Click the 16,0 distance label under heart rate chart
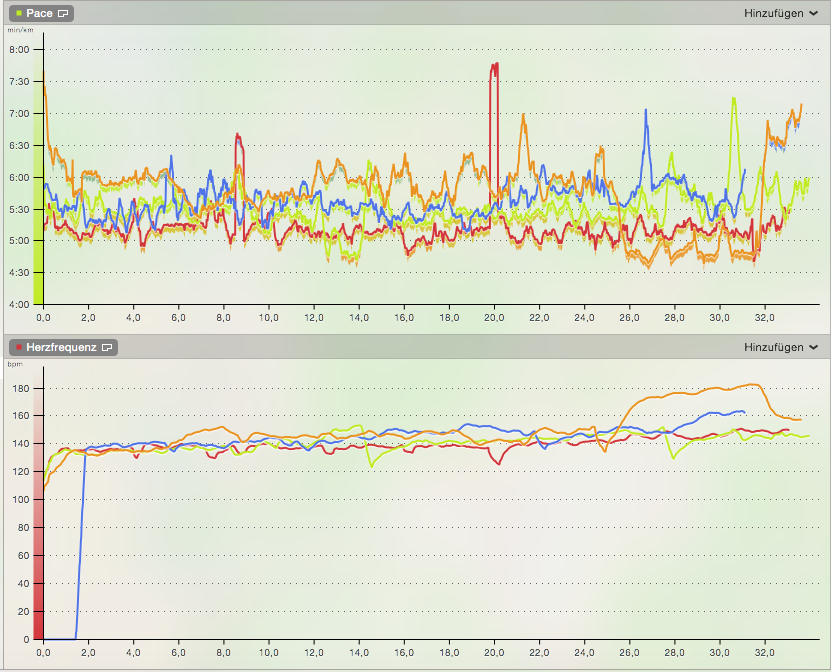 pyautogui.click(x=404, y=652)
